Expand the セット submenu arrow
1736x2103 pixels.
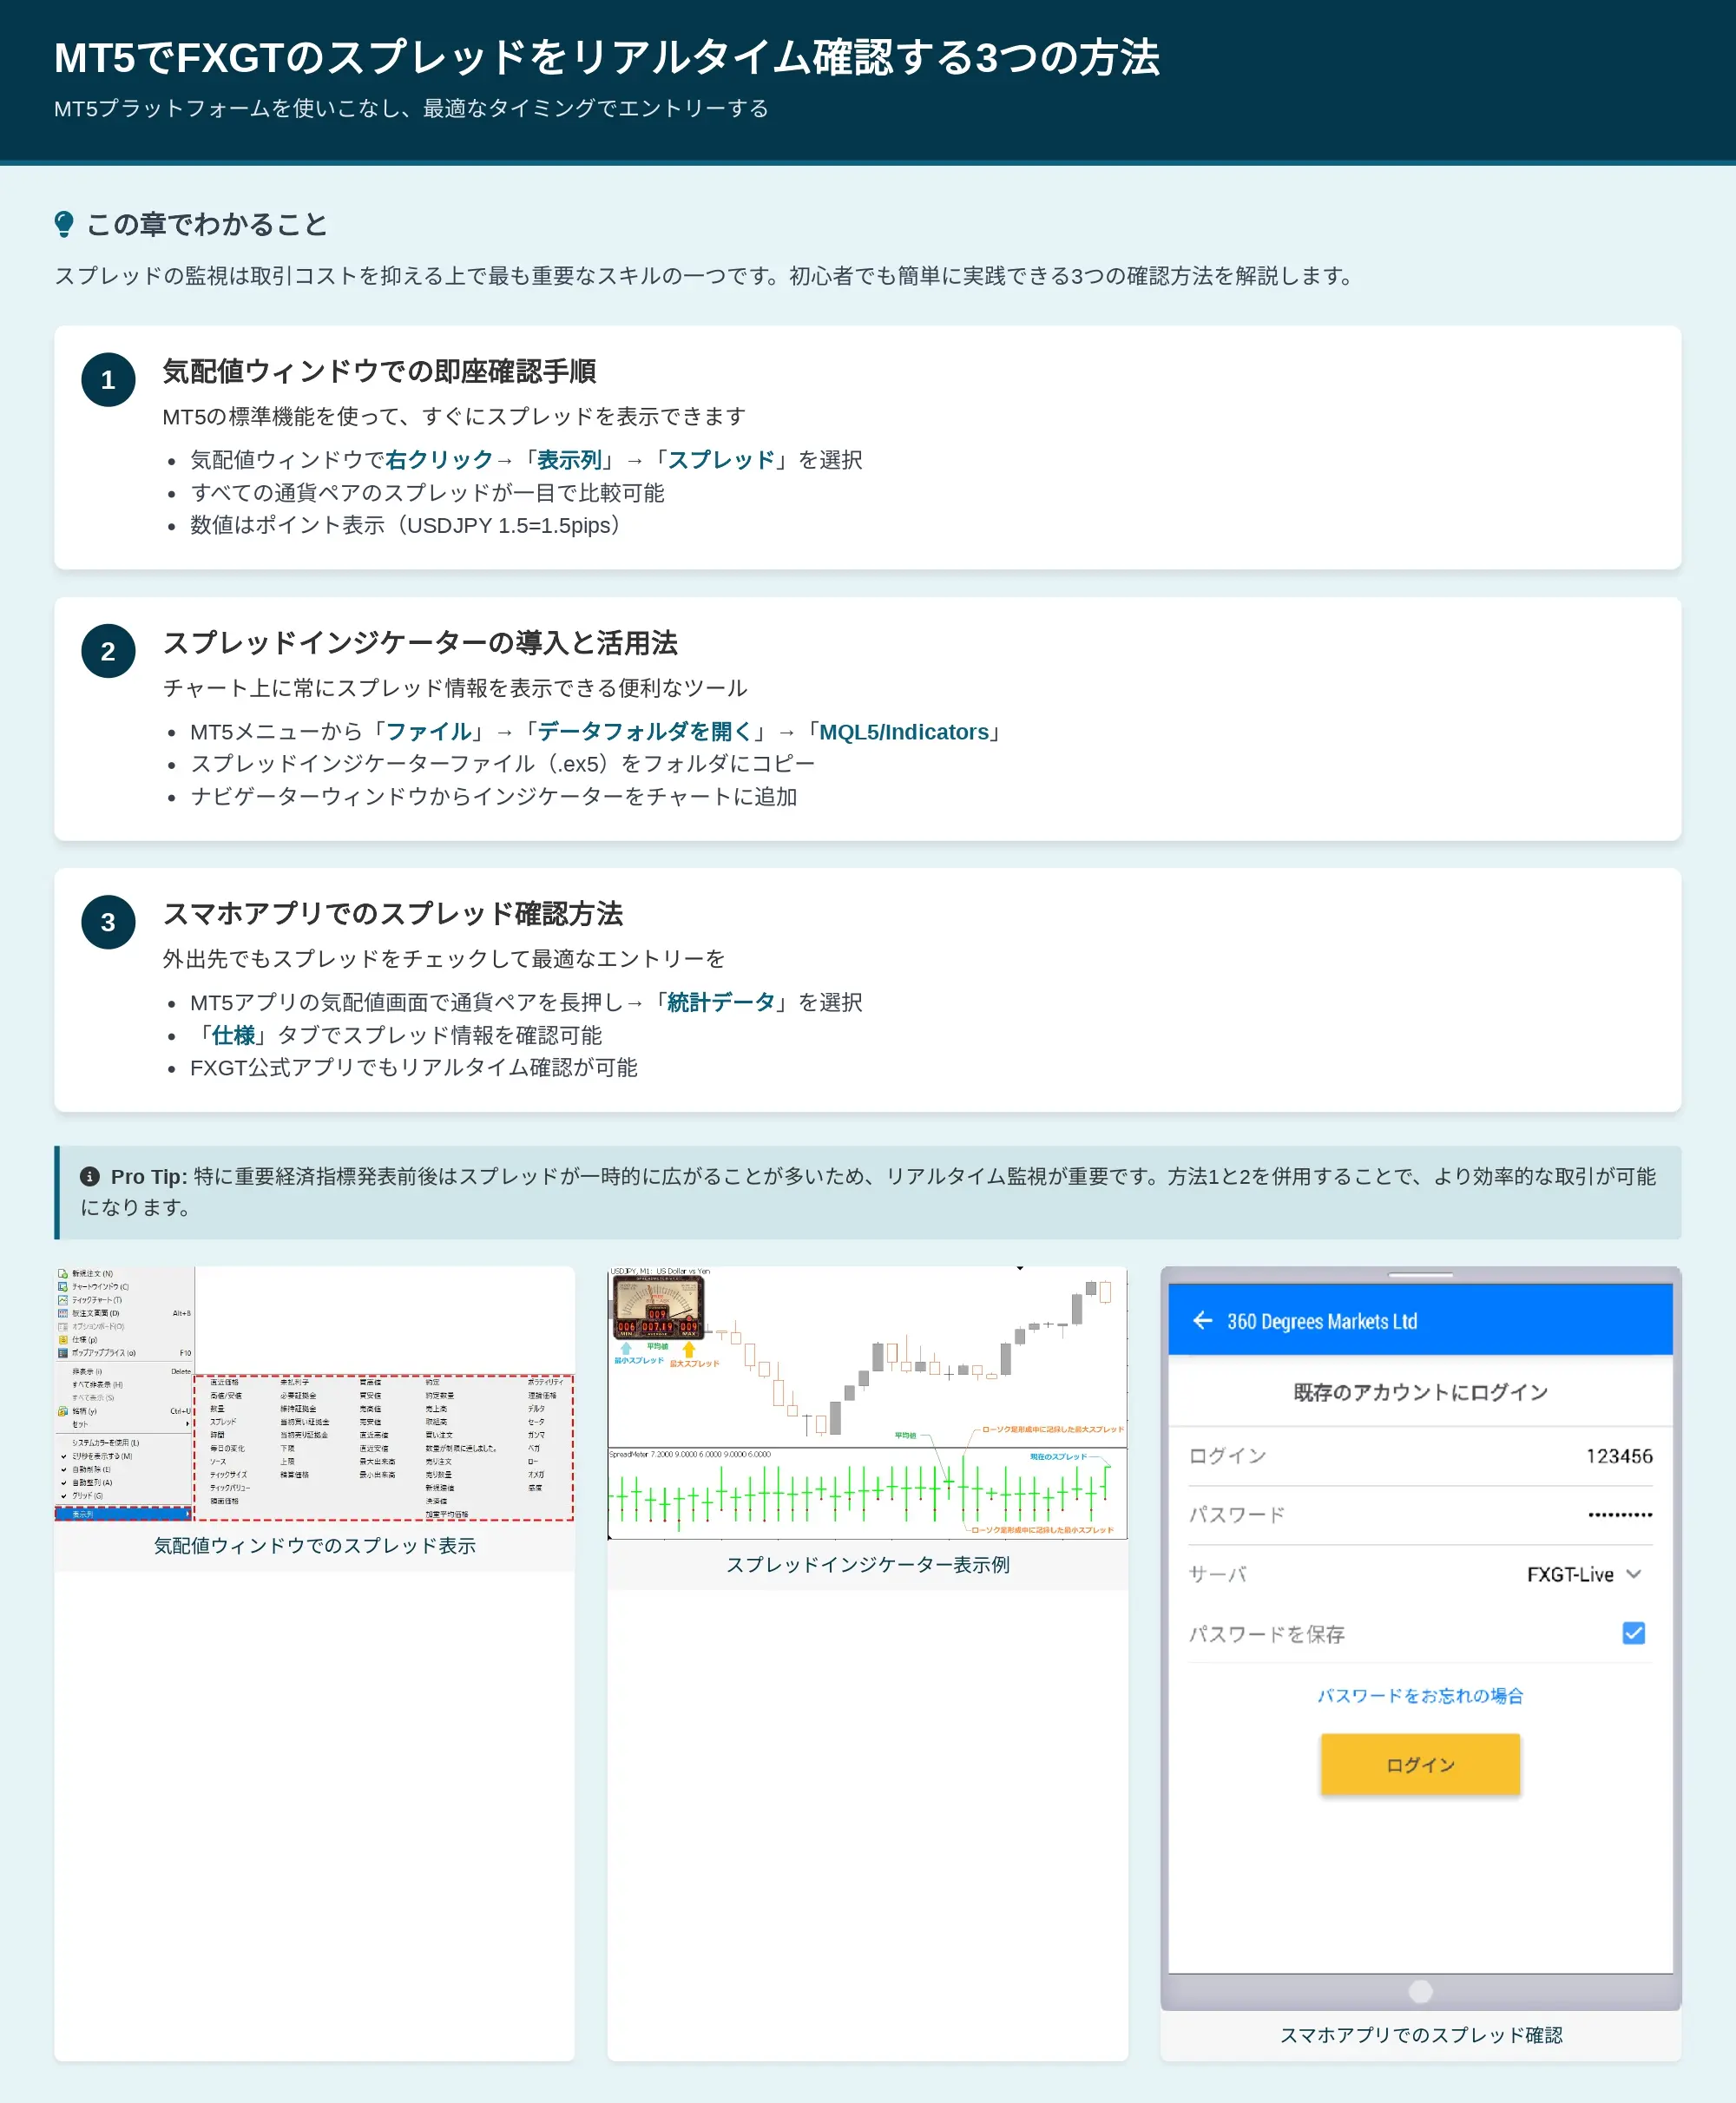(187, 1424)
